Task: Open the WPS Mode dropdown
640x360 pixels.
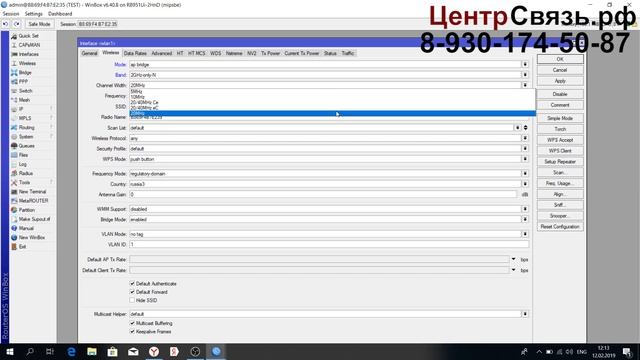Action: (x=525, y=159)
